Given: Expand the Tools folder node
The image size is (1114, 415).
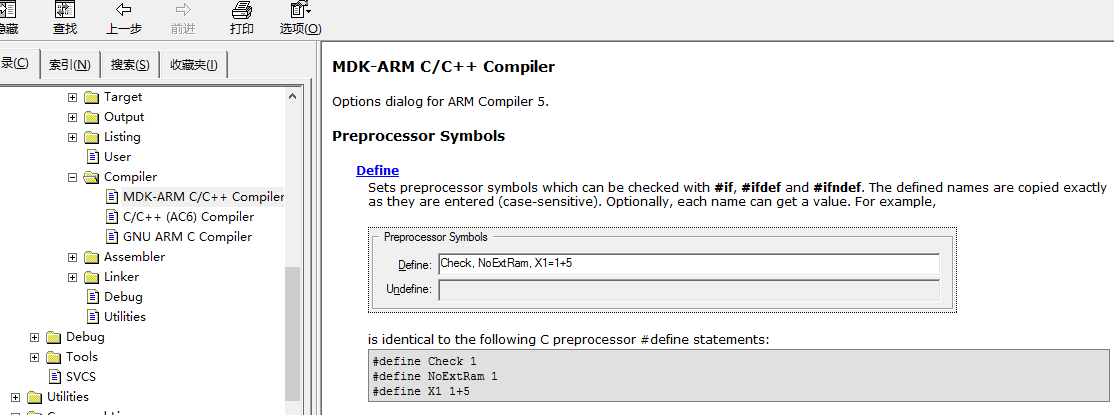Looking at the screenshot, I should click(35, 357).
